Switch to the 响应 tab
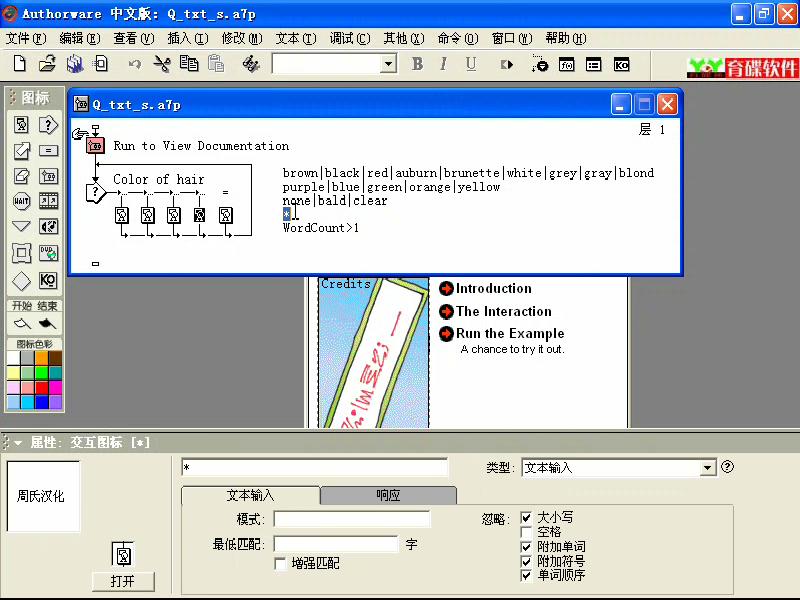The image size is (800, 600). (x=388, y=495)
